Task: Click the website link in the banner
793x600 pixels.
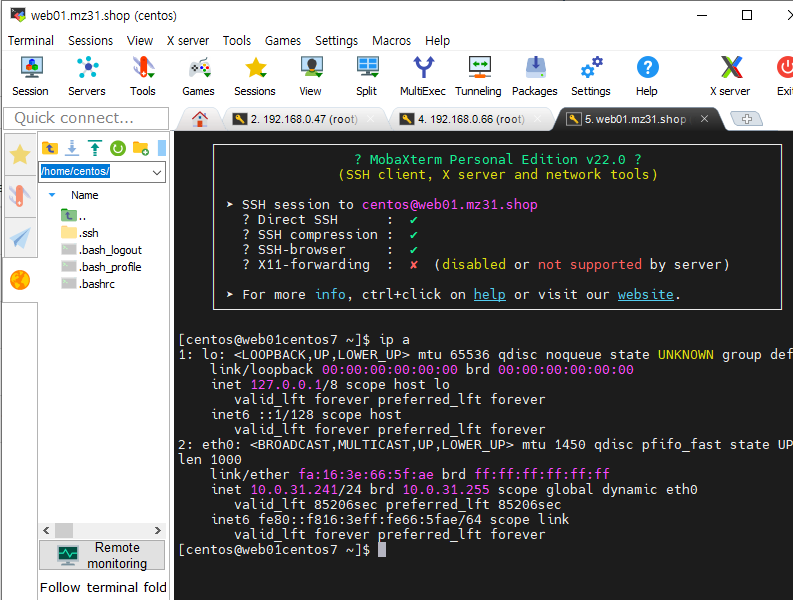Action: pyautogui.click(x=646, y=294)
